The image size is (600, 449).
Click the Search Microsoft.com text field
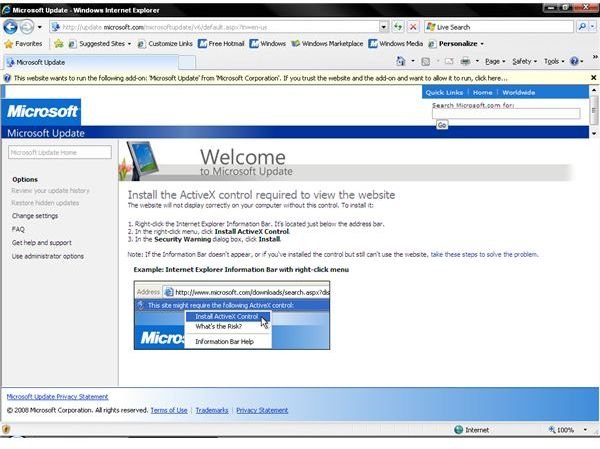point(506,113)
